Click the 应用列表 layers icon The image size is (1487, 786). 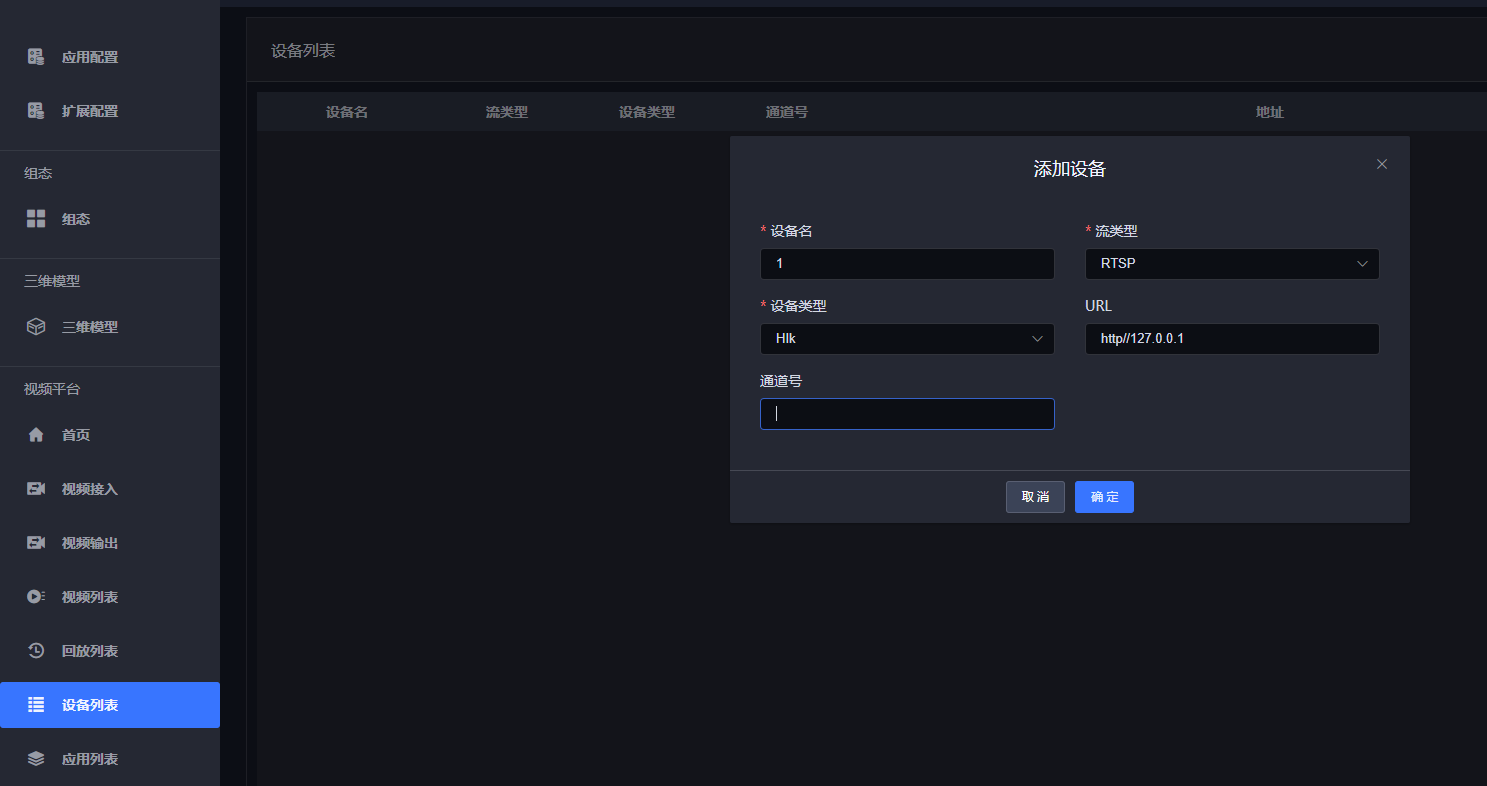coord(36,759)
